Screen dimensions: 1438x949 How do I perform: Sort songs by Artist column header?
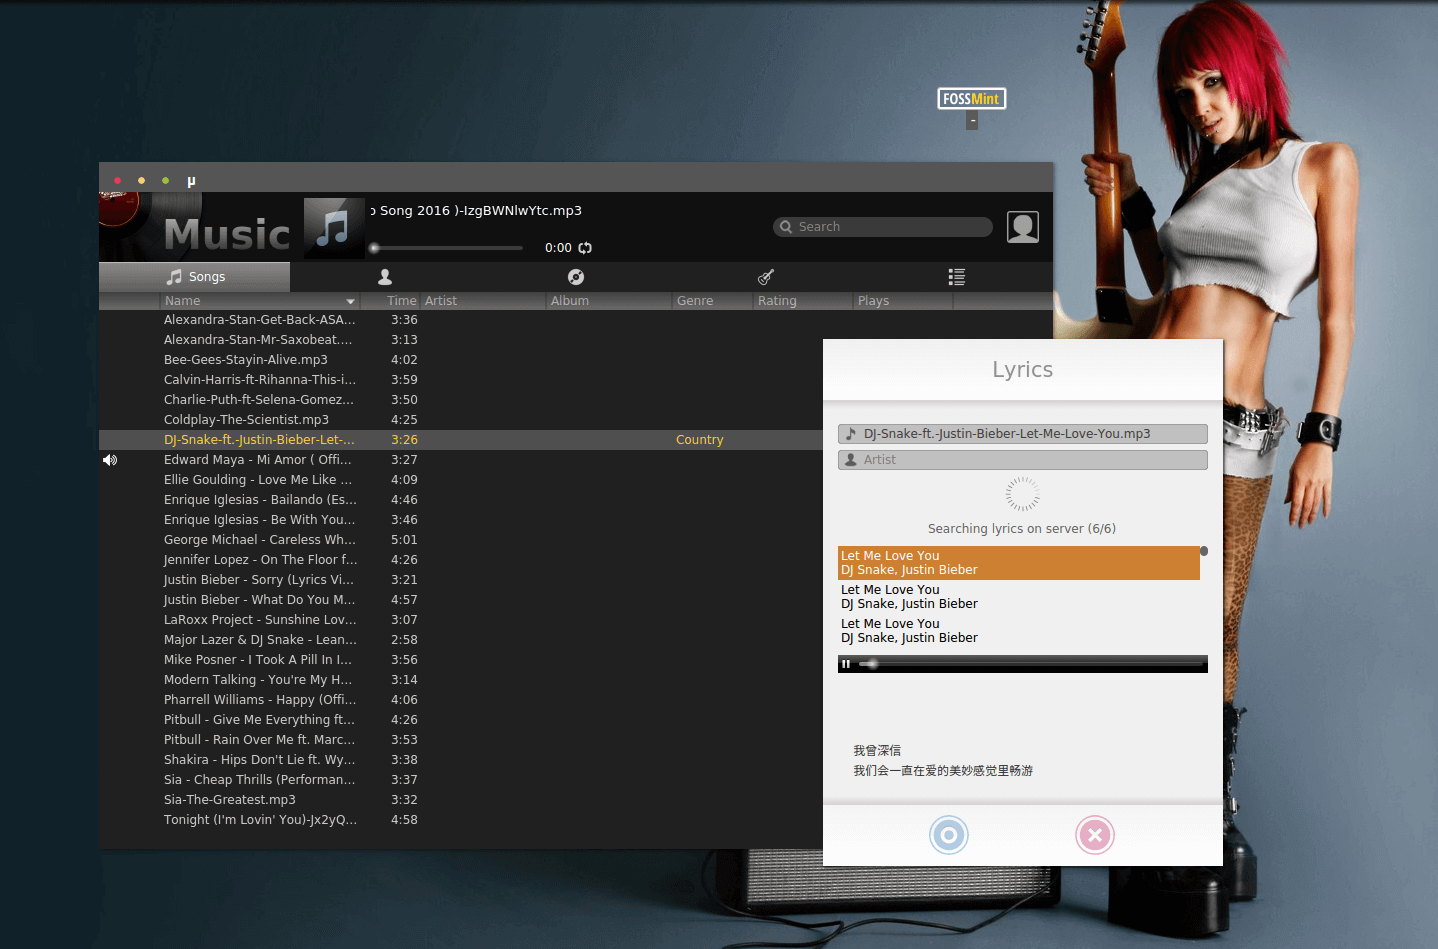point(483,301)
